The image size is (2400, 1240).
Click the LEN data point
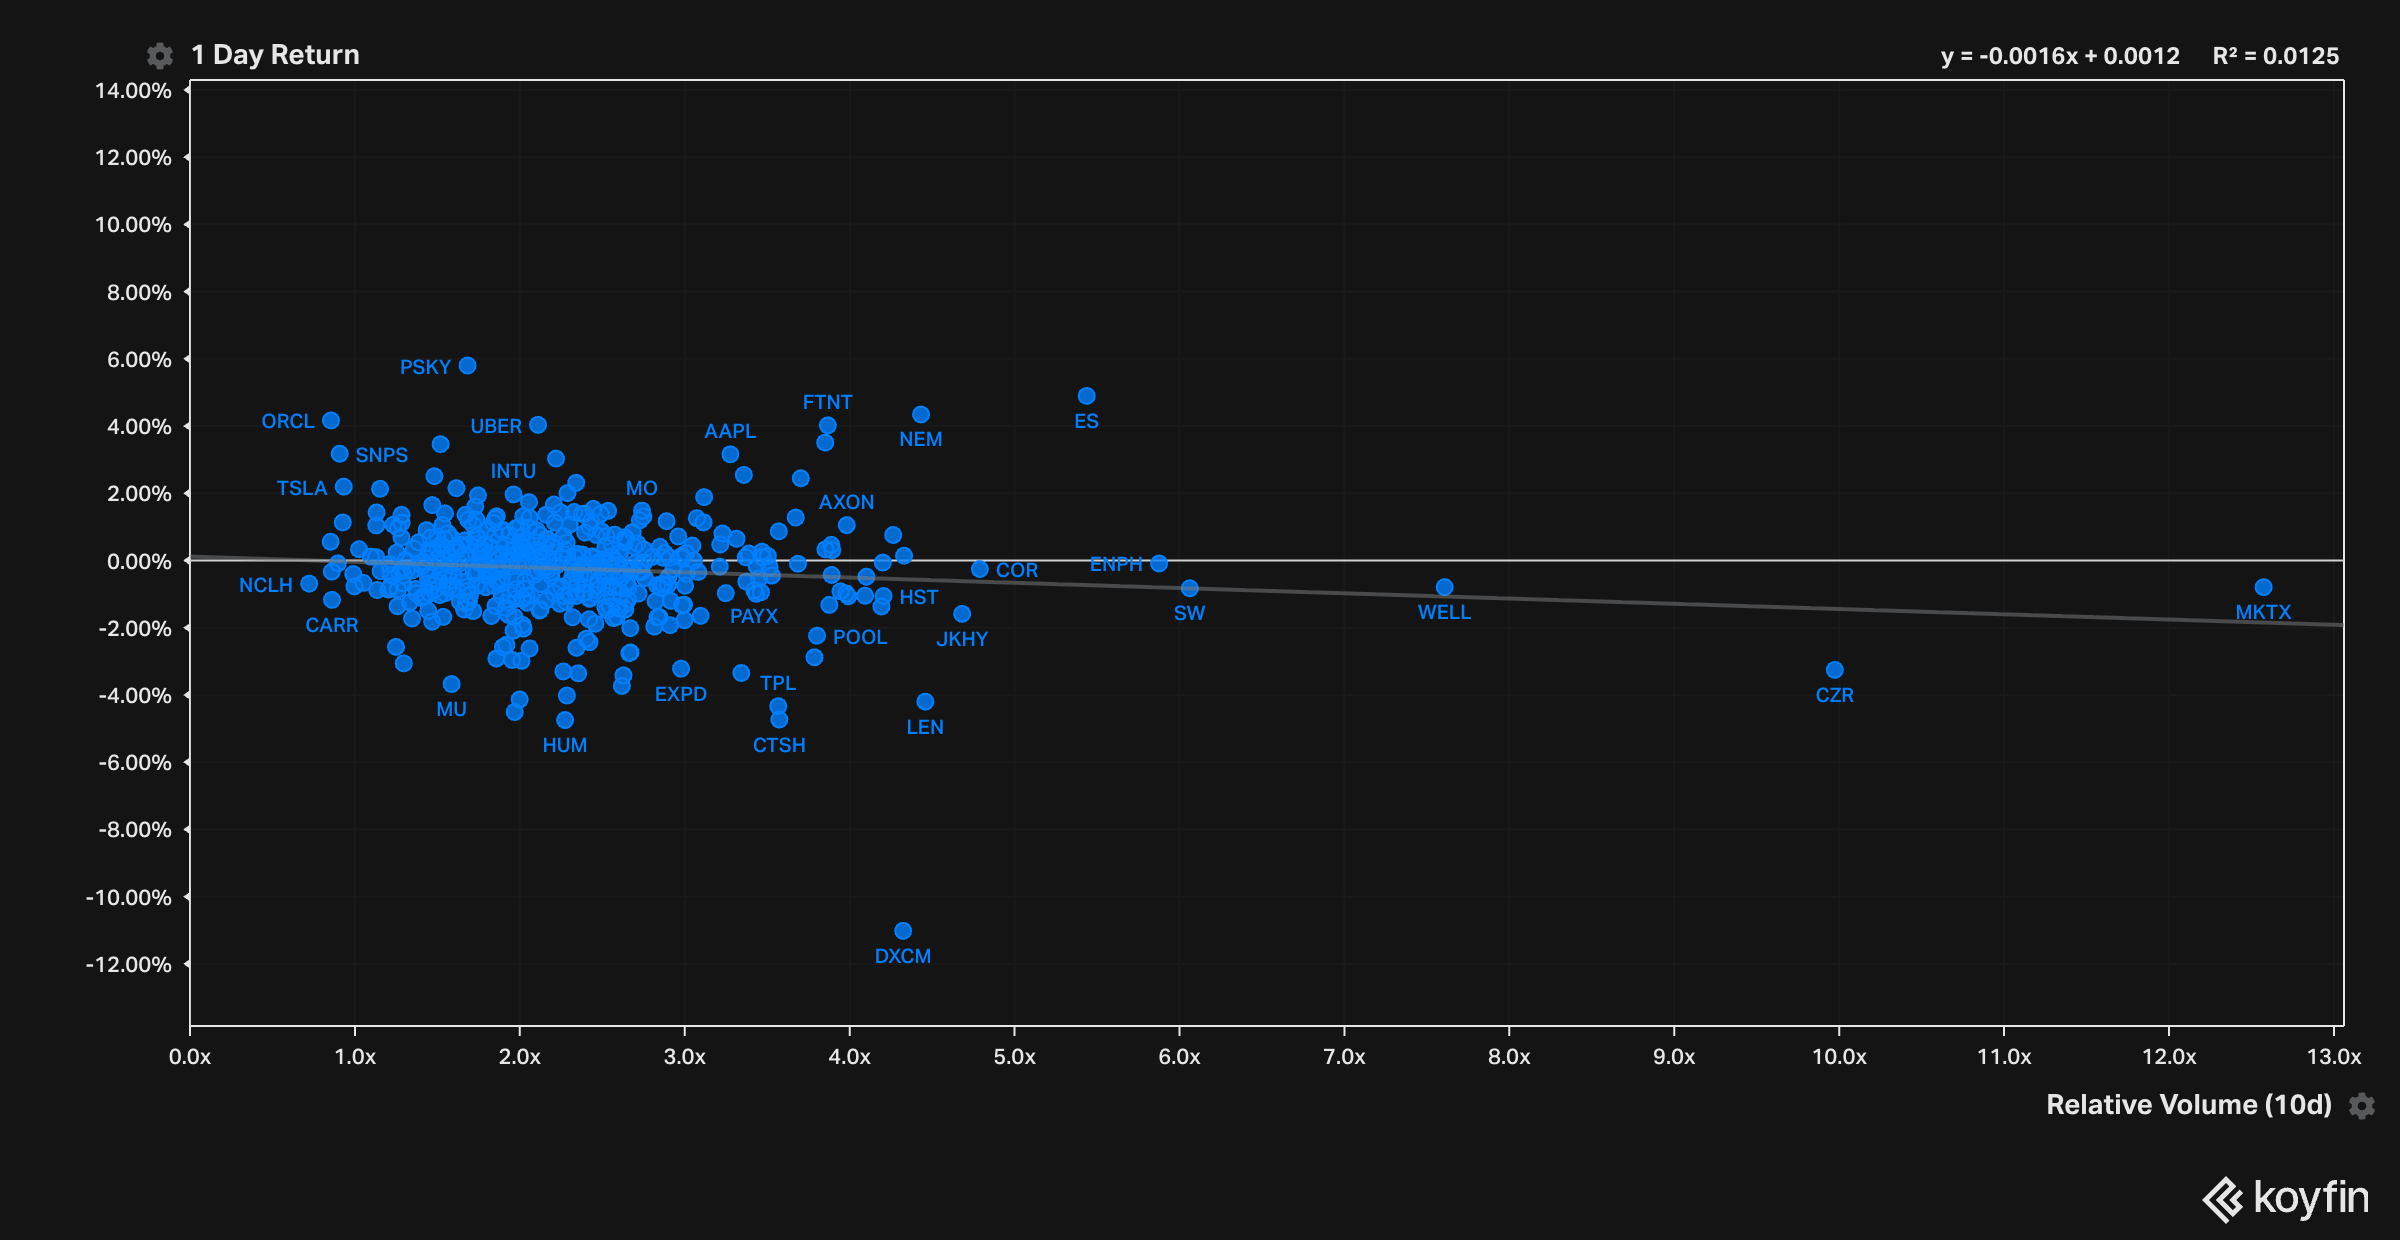pyautogui.click(x=925, y=702)
